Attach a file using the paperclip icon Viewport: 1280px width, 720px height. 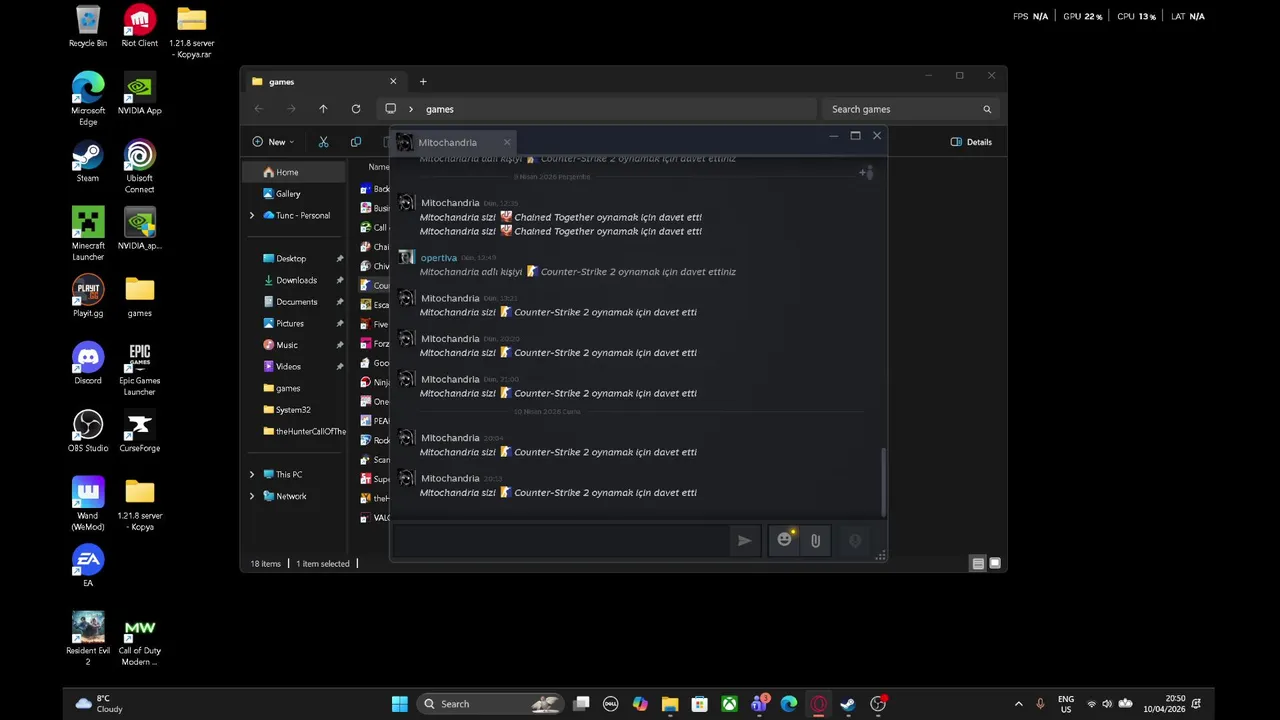pos(815,541)
